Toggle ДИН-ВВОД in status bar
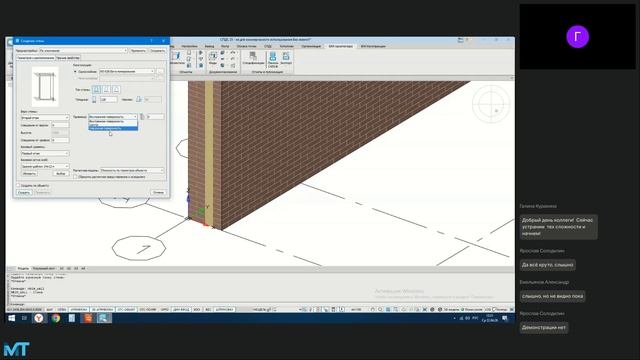The width and height of the screenshot is (640, 360). coord(181,310)
